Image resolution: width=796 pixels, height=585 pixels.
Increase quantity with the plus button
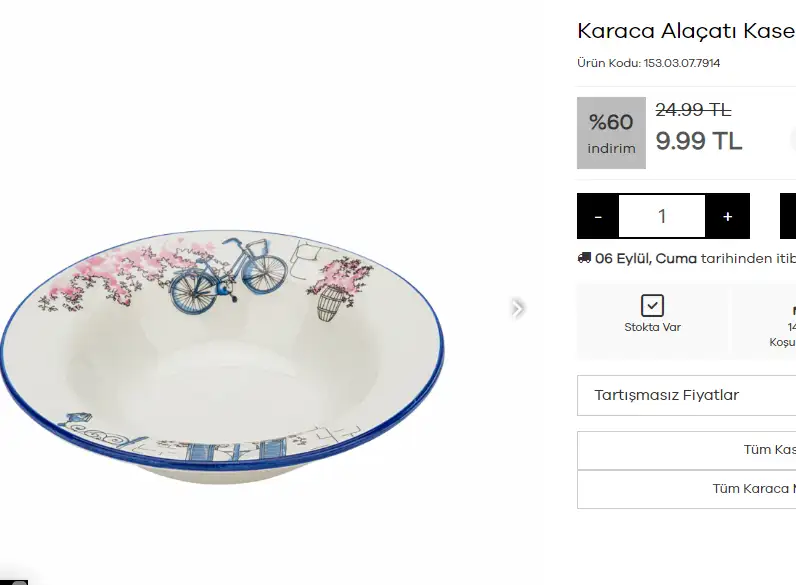727,216
